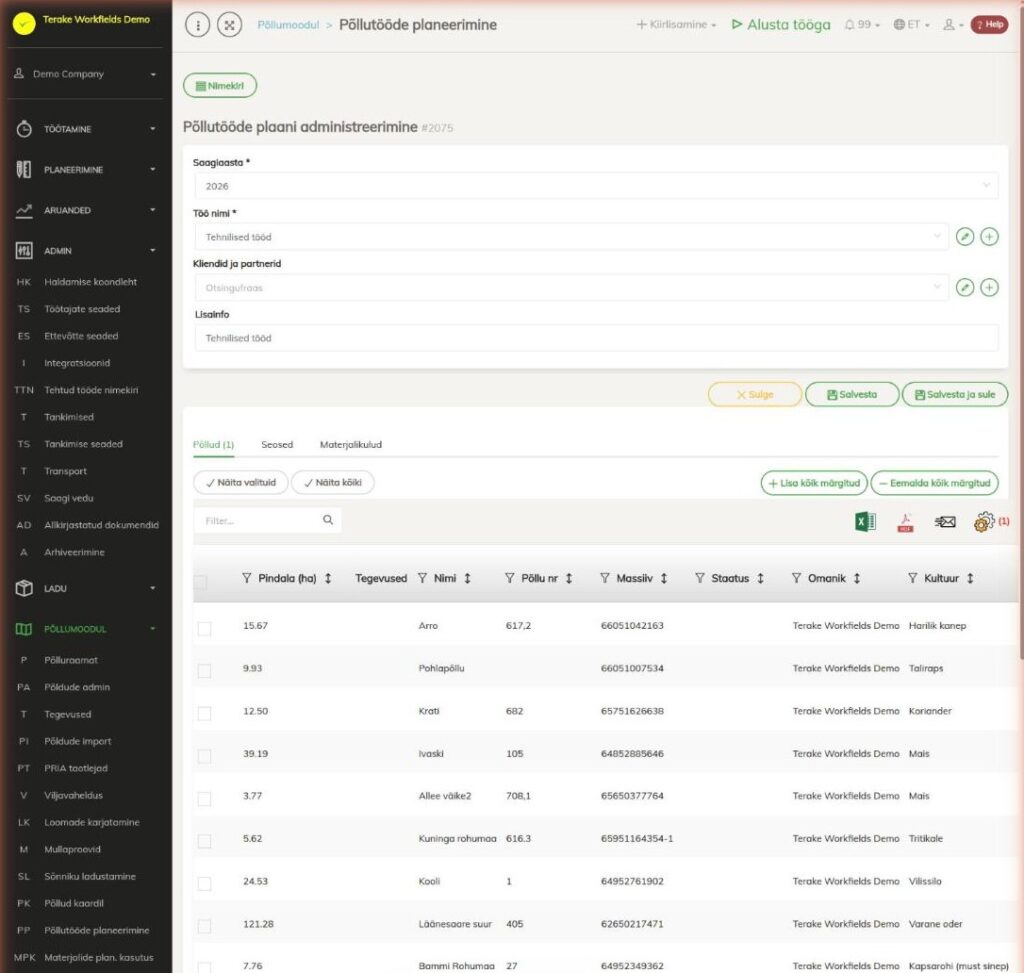The image size is (1024, 973).
Task: Click the search magnifier in Filter box
Action: pos(328,520)
